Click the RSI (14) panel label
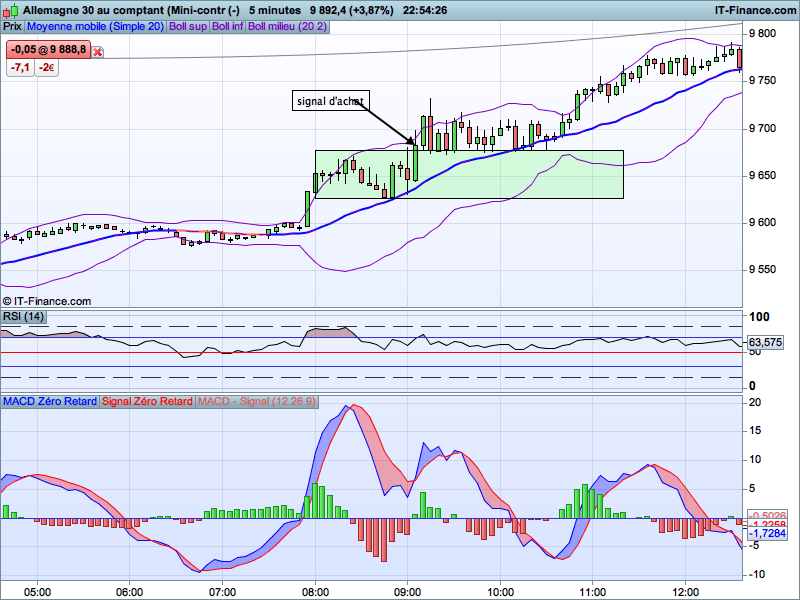This screenshot has width=800, height=600. point(23,317)
